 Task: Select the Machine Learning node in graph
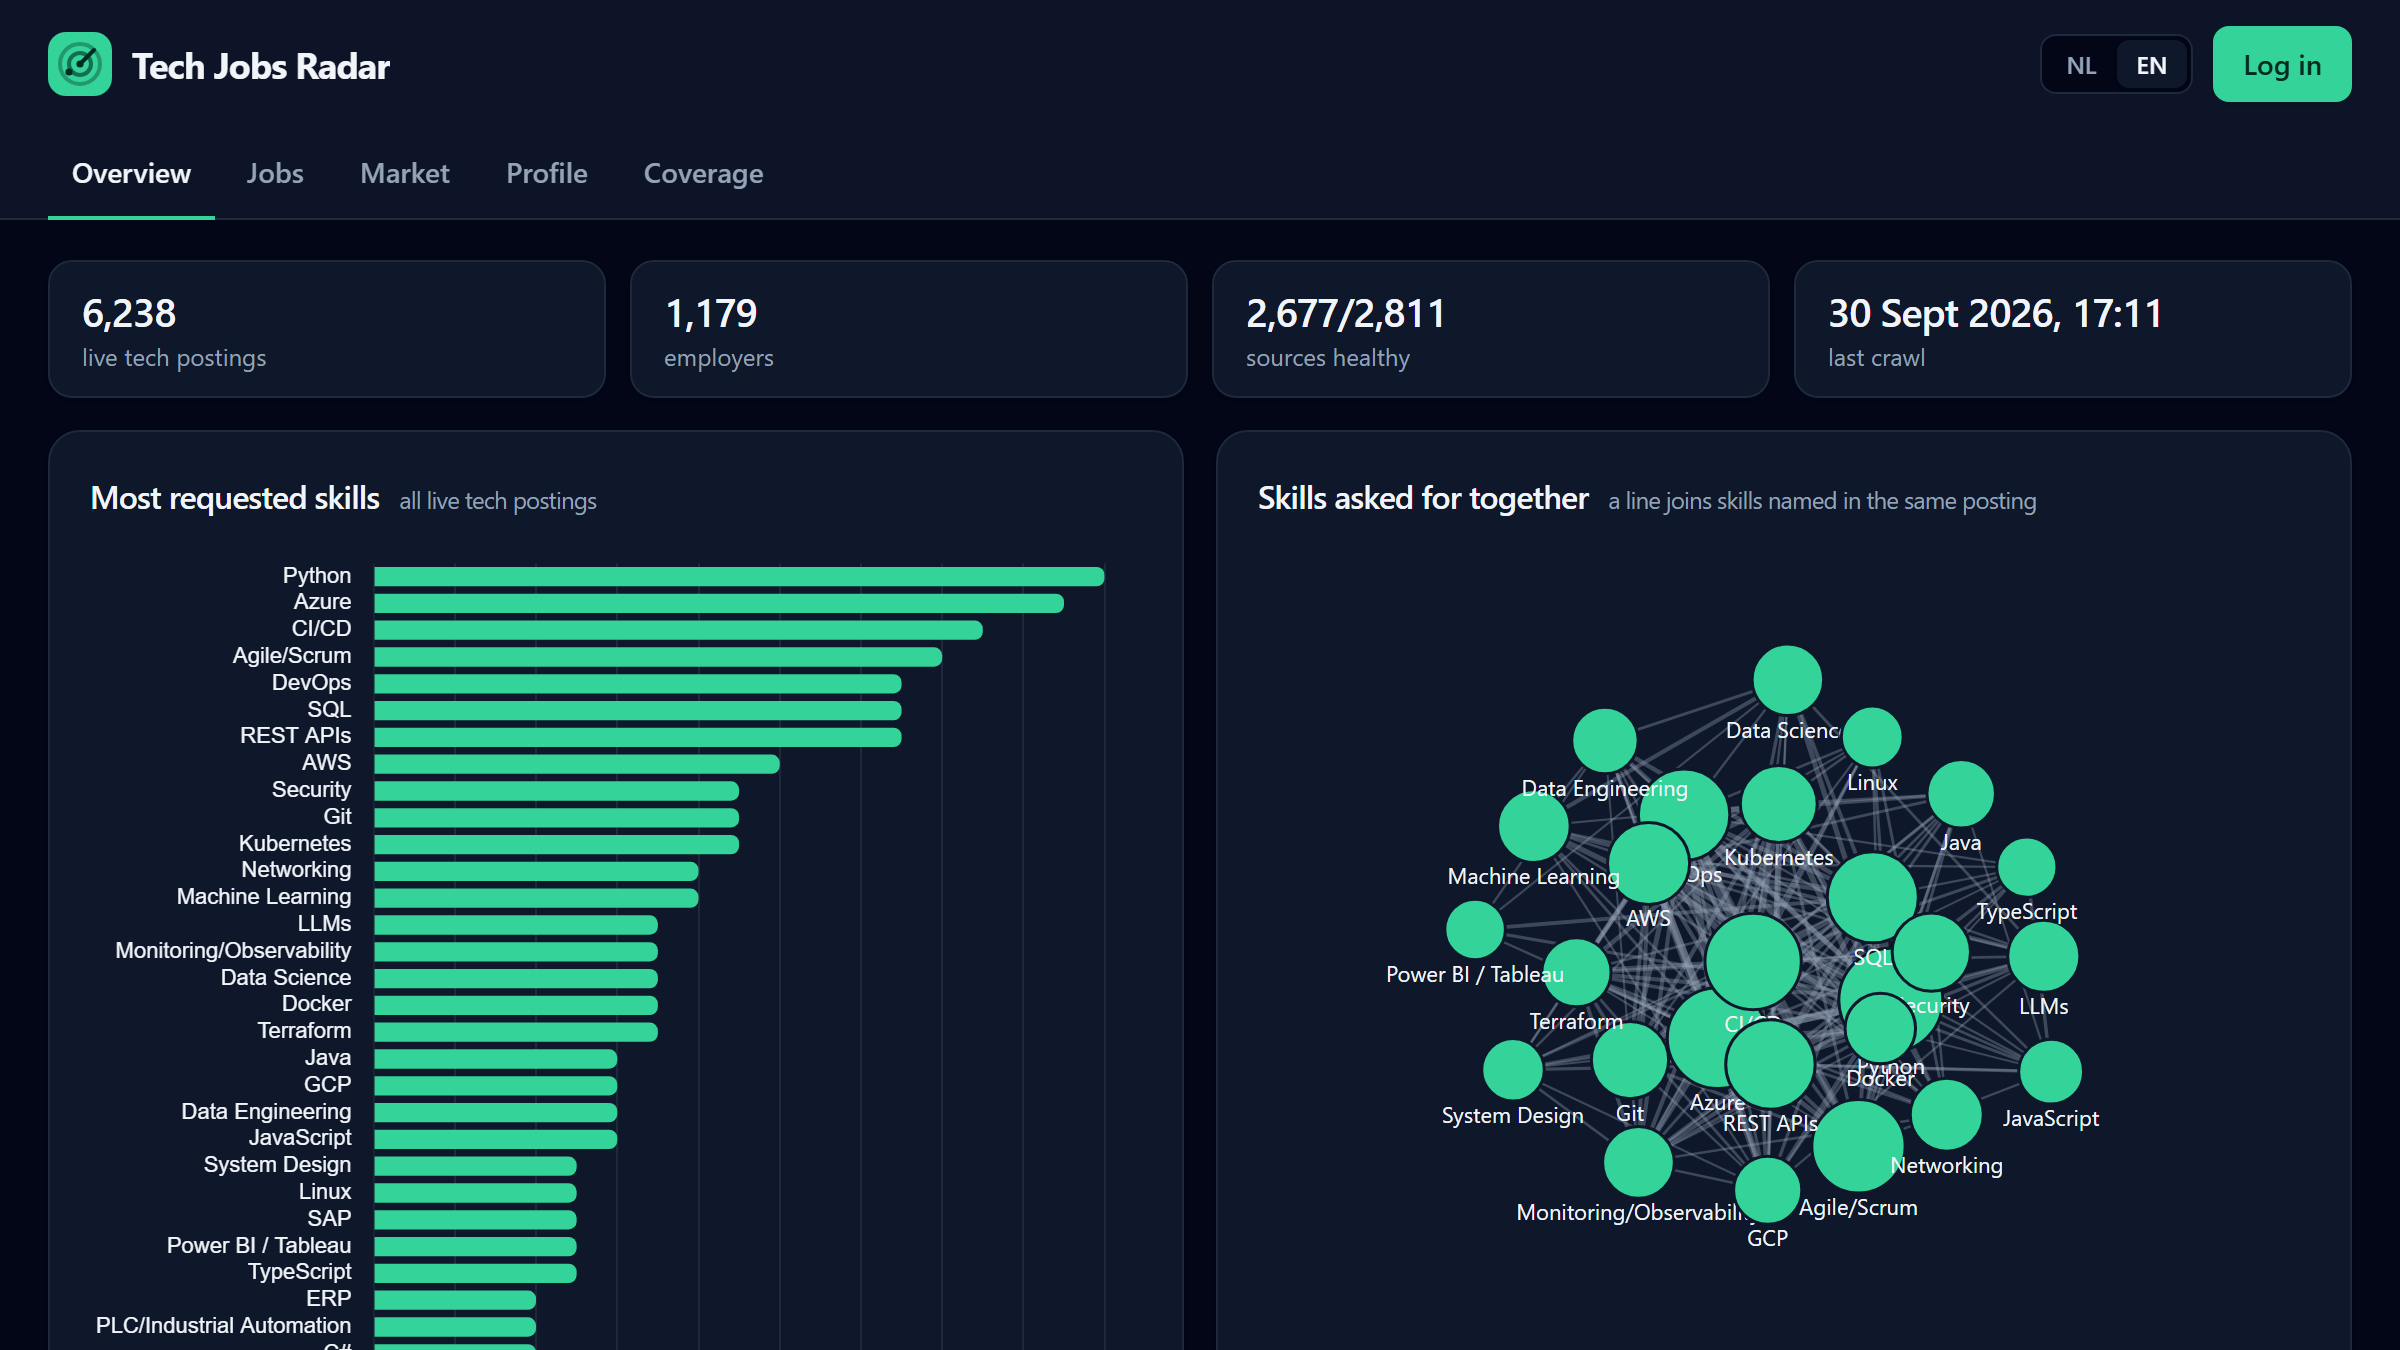pos(1534,826)
